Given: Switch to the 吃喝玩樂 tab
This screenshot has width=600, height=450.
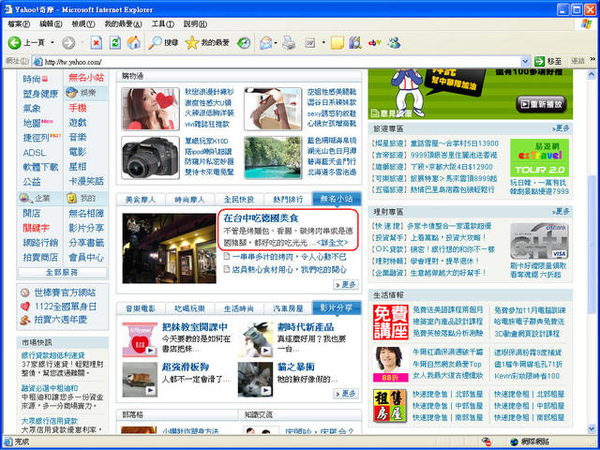Looking at the screenshot, I should (x=189, y=308).
